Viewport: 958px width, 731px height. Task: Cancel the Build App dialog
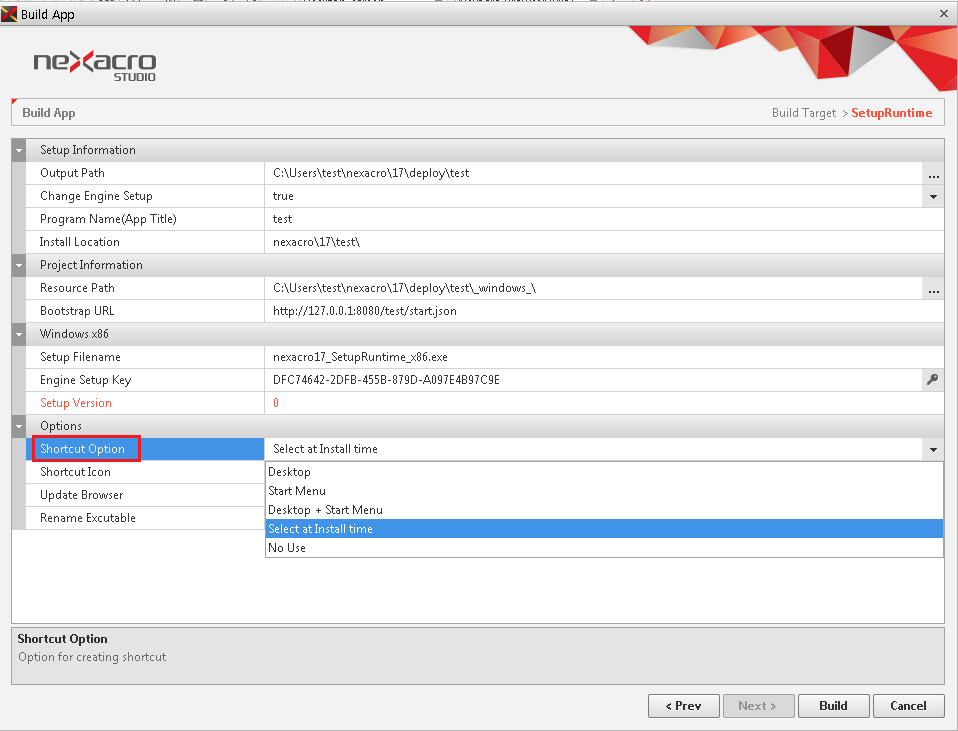(908, 706)
